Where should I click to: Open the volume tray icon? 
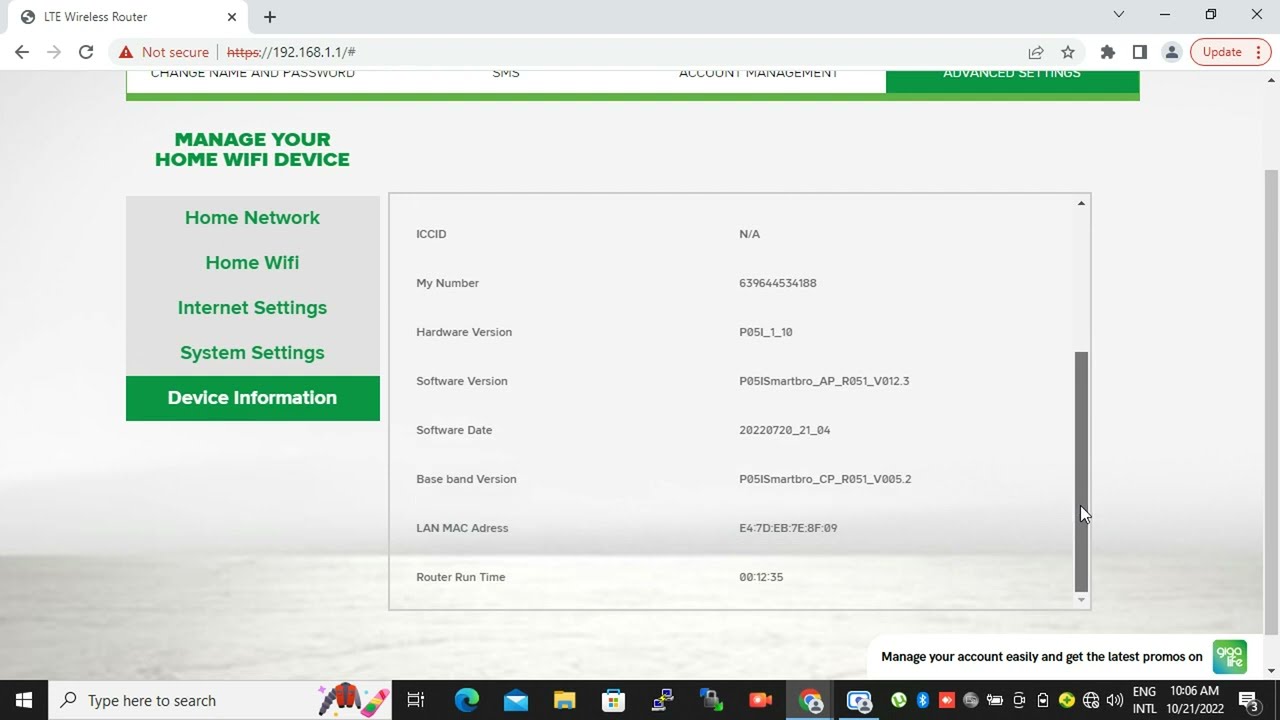pos(1115,700)
